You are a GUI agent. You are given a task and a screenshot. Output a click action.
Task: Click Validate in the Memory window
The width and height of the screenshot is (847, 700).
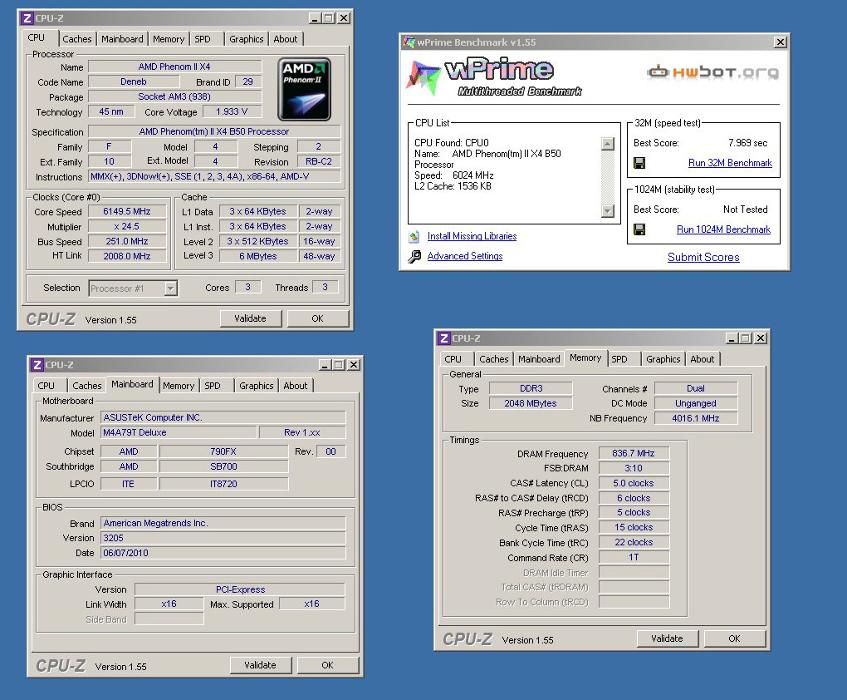[667, 638]
